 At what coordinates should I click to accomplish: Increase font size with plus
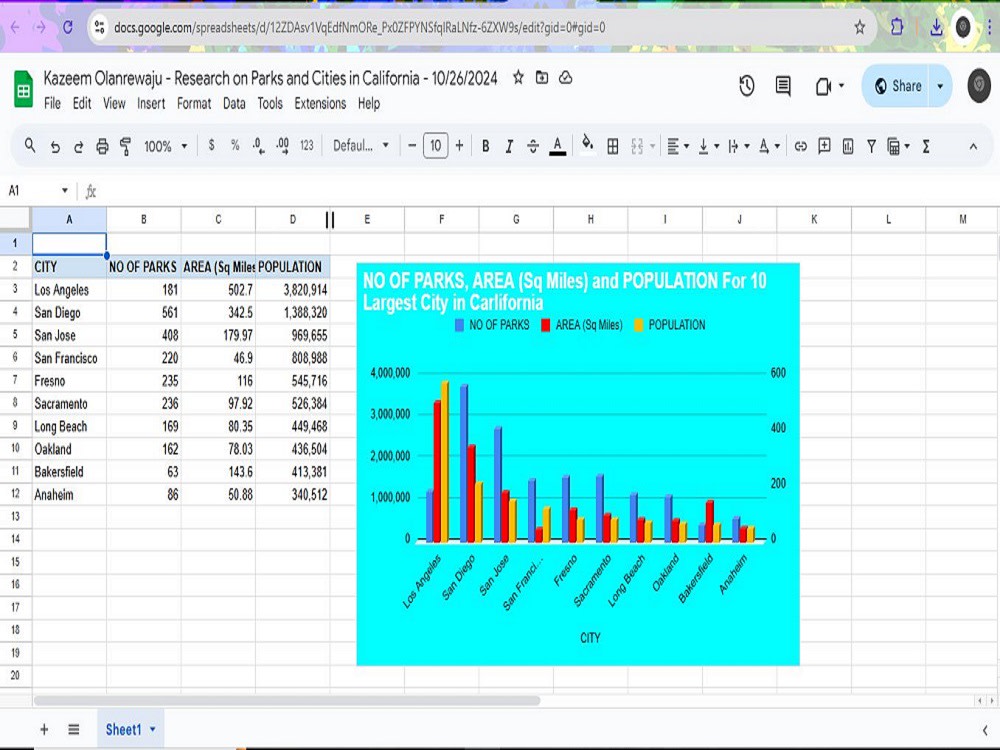click(x=459, y=146)
